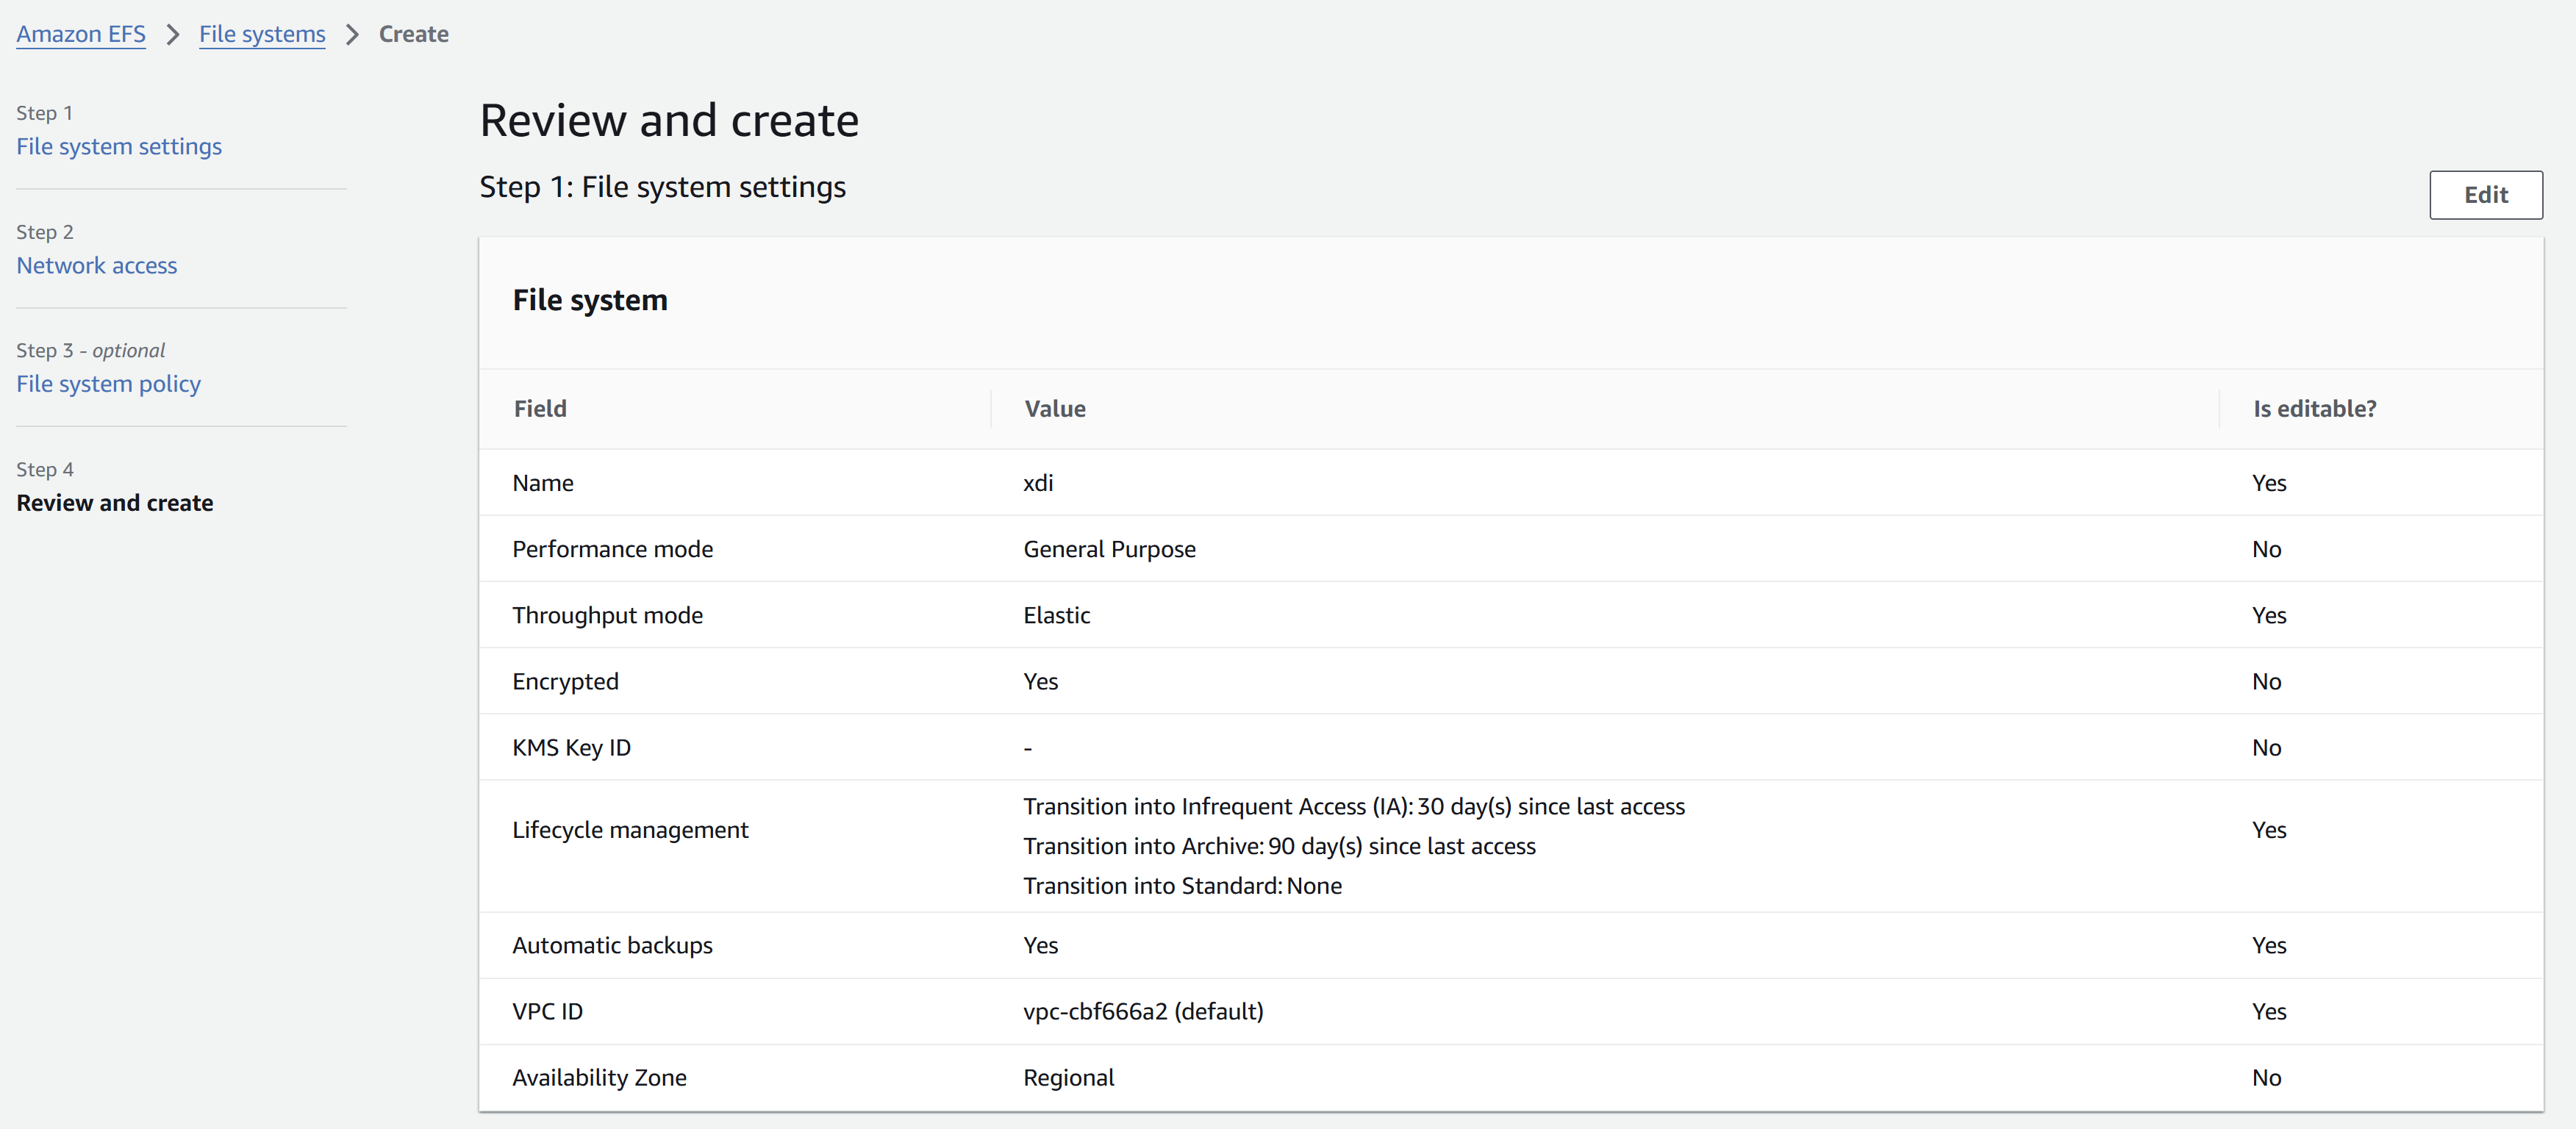Open the Network access step
2576x1129 pixels.
point(96,265)
